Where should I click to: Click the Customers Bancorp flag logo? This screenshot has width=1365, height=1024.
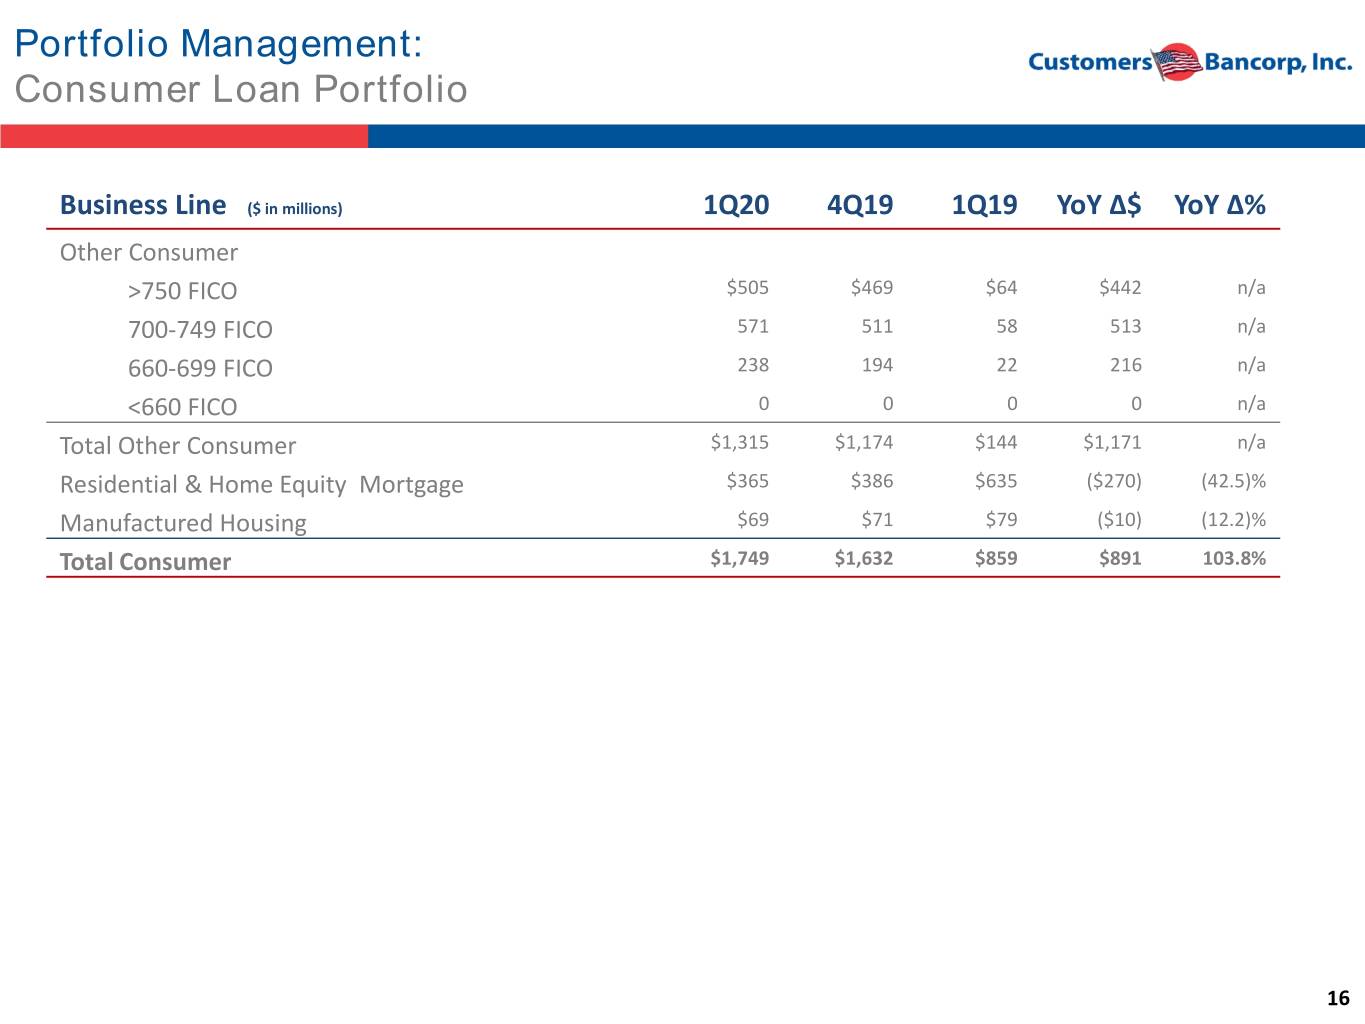tap(1176, 62)
